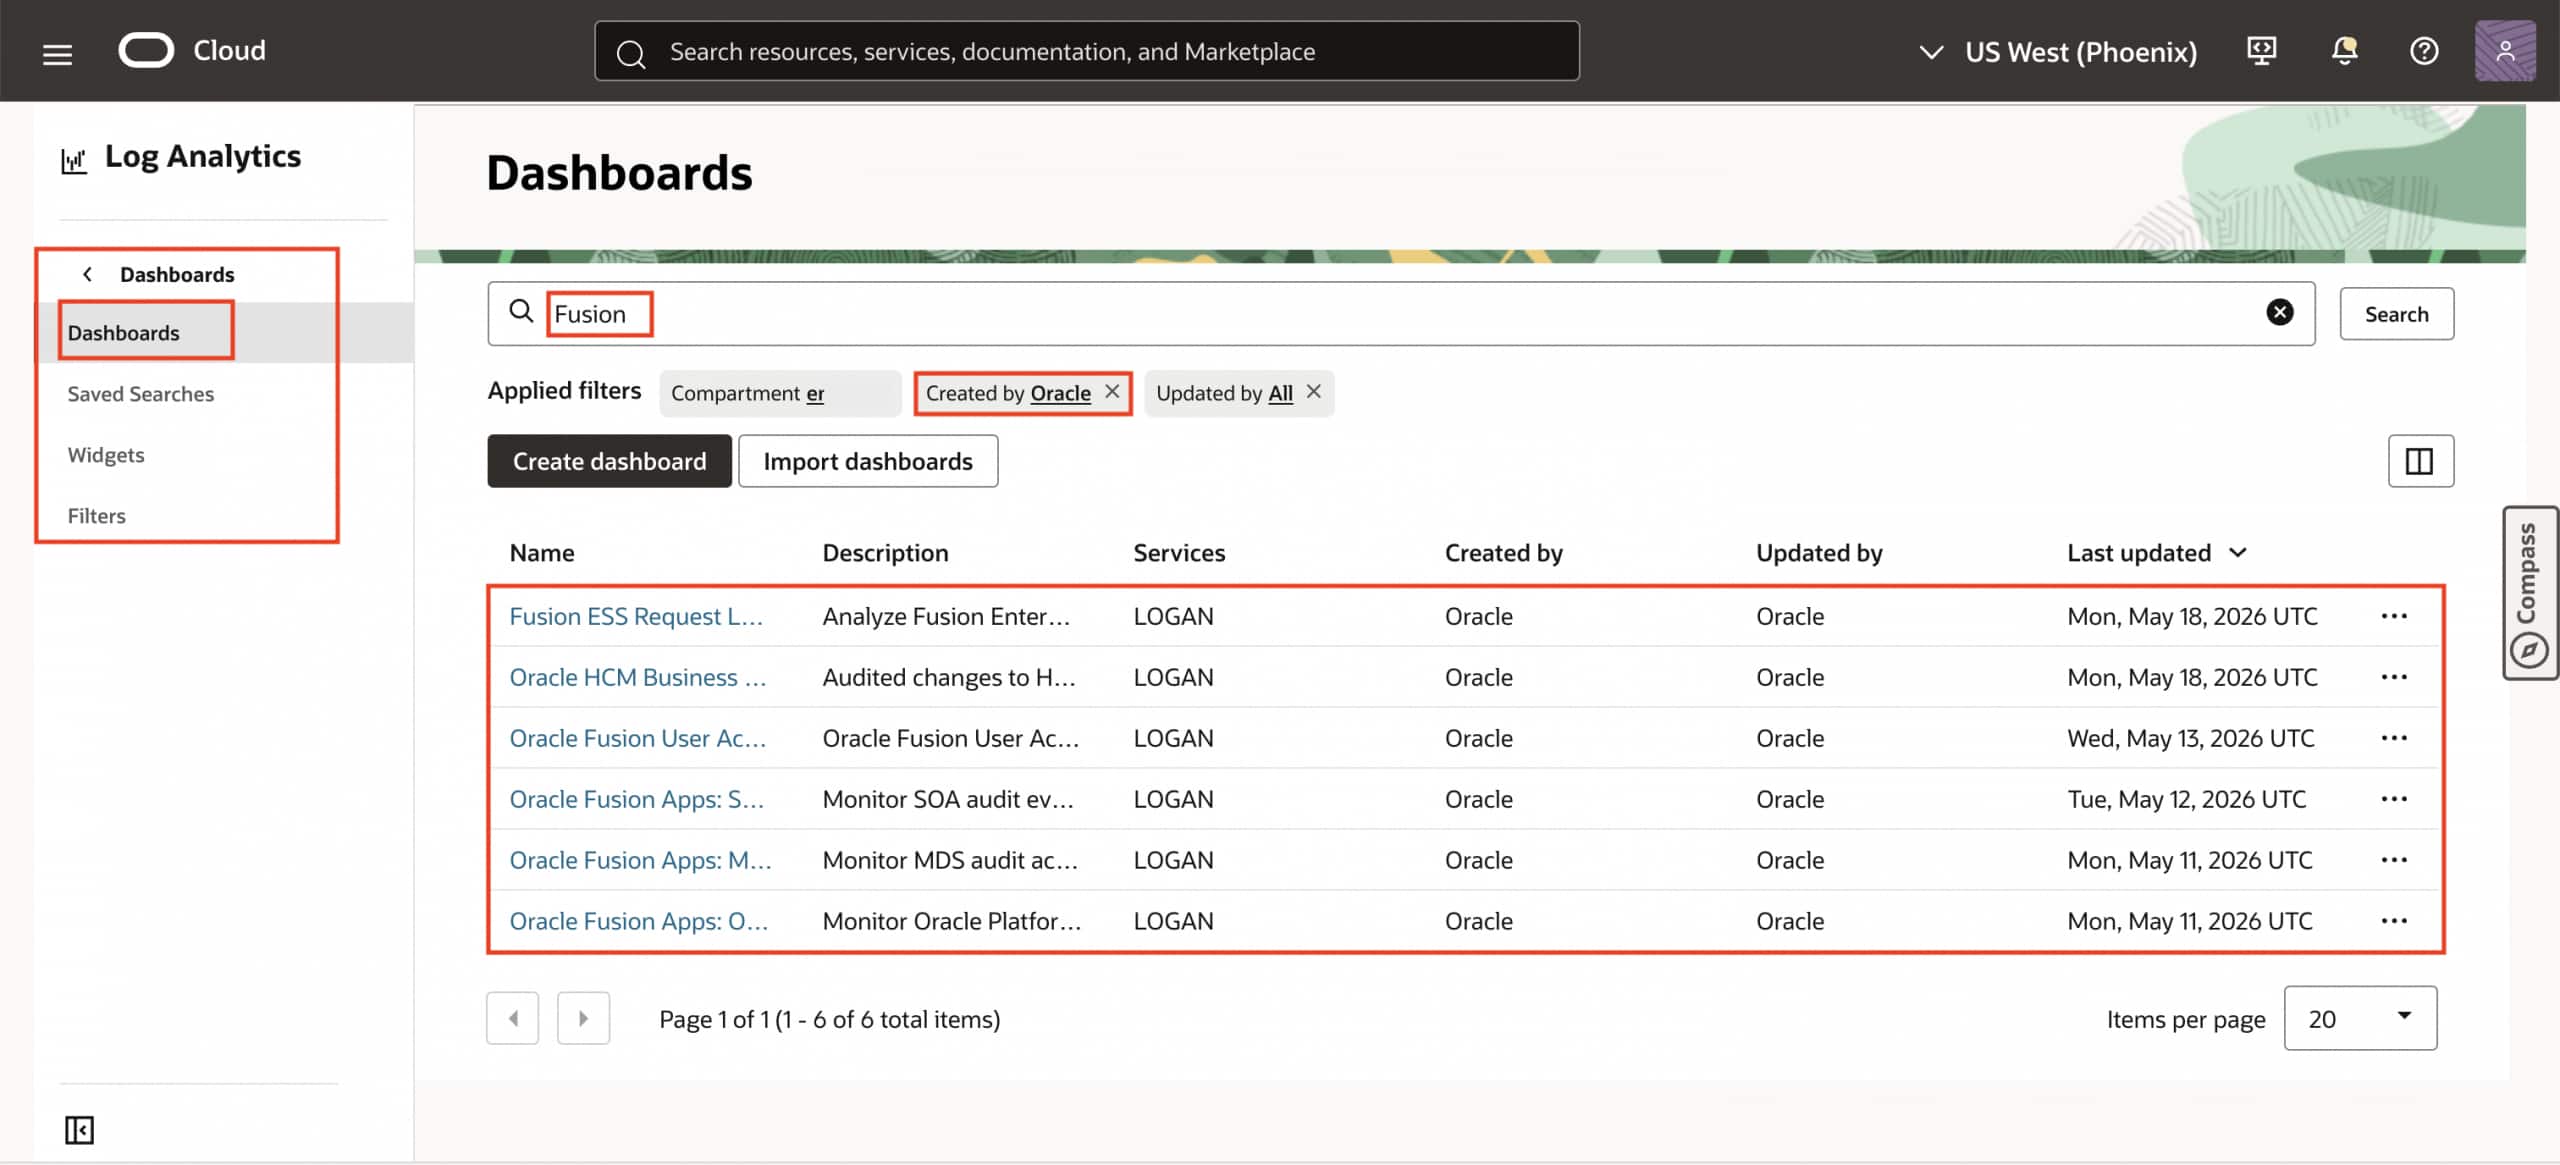Open the Compass side tab
The width and height of the screenshot is (2560, 1165).
tap(2528, 593)
